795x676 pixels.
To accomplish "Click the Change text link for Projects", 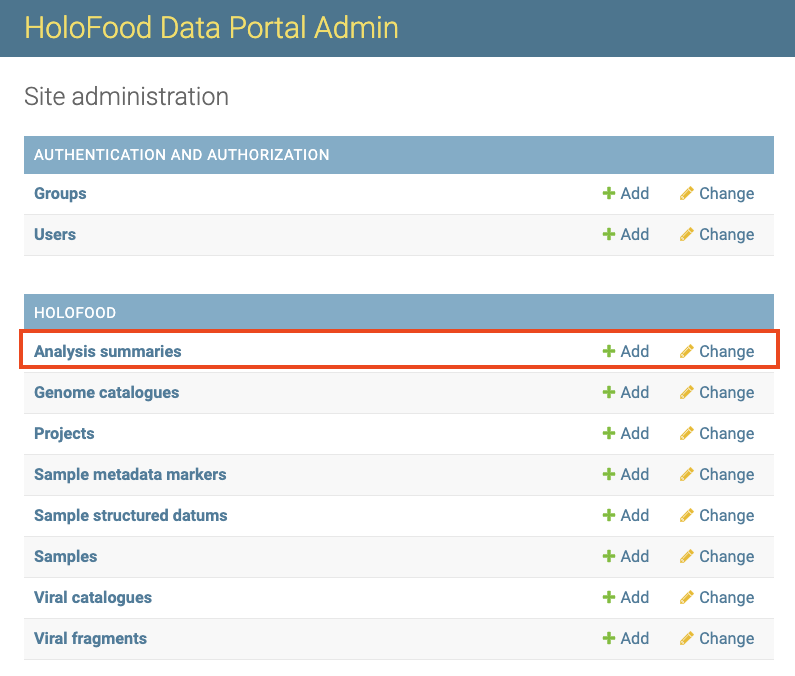I will [x=727, y=434].
